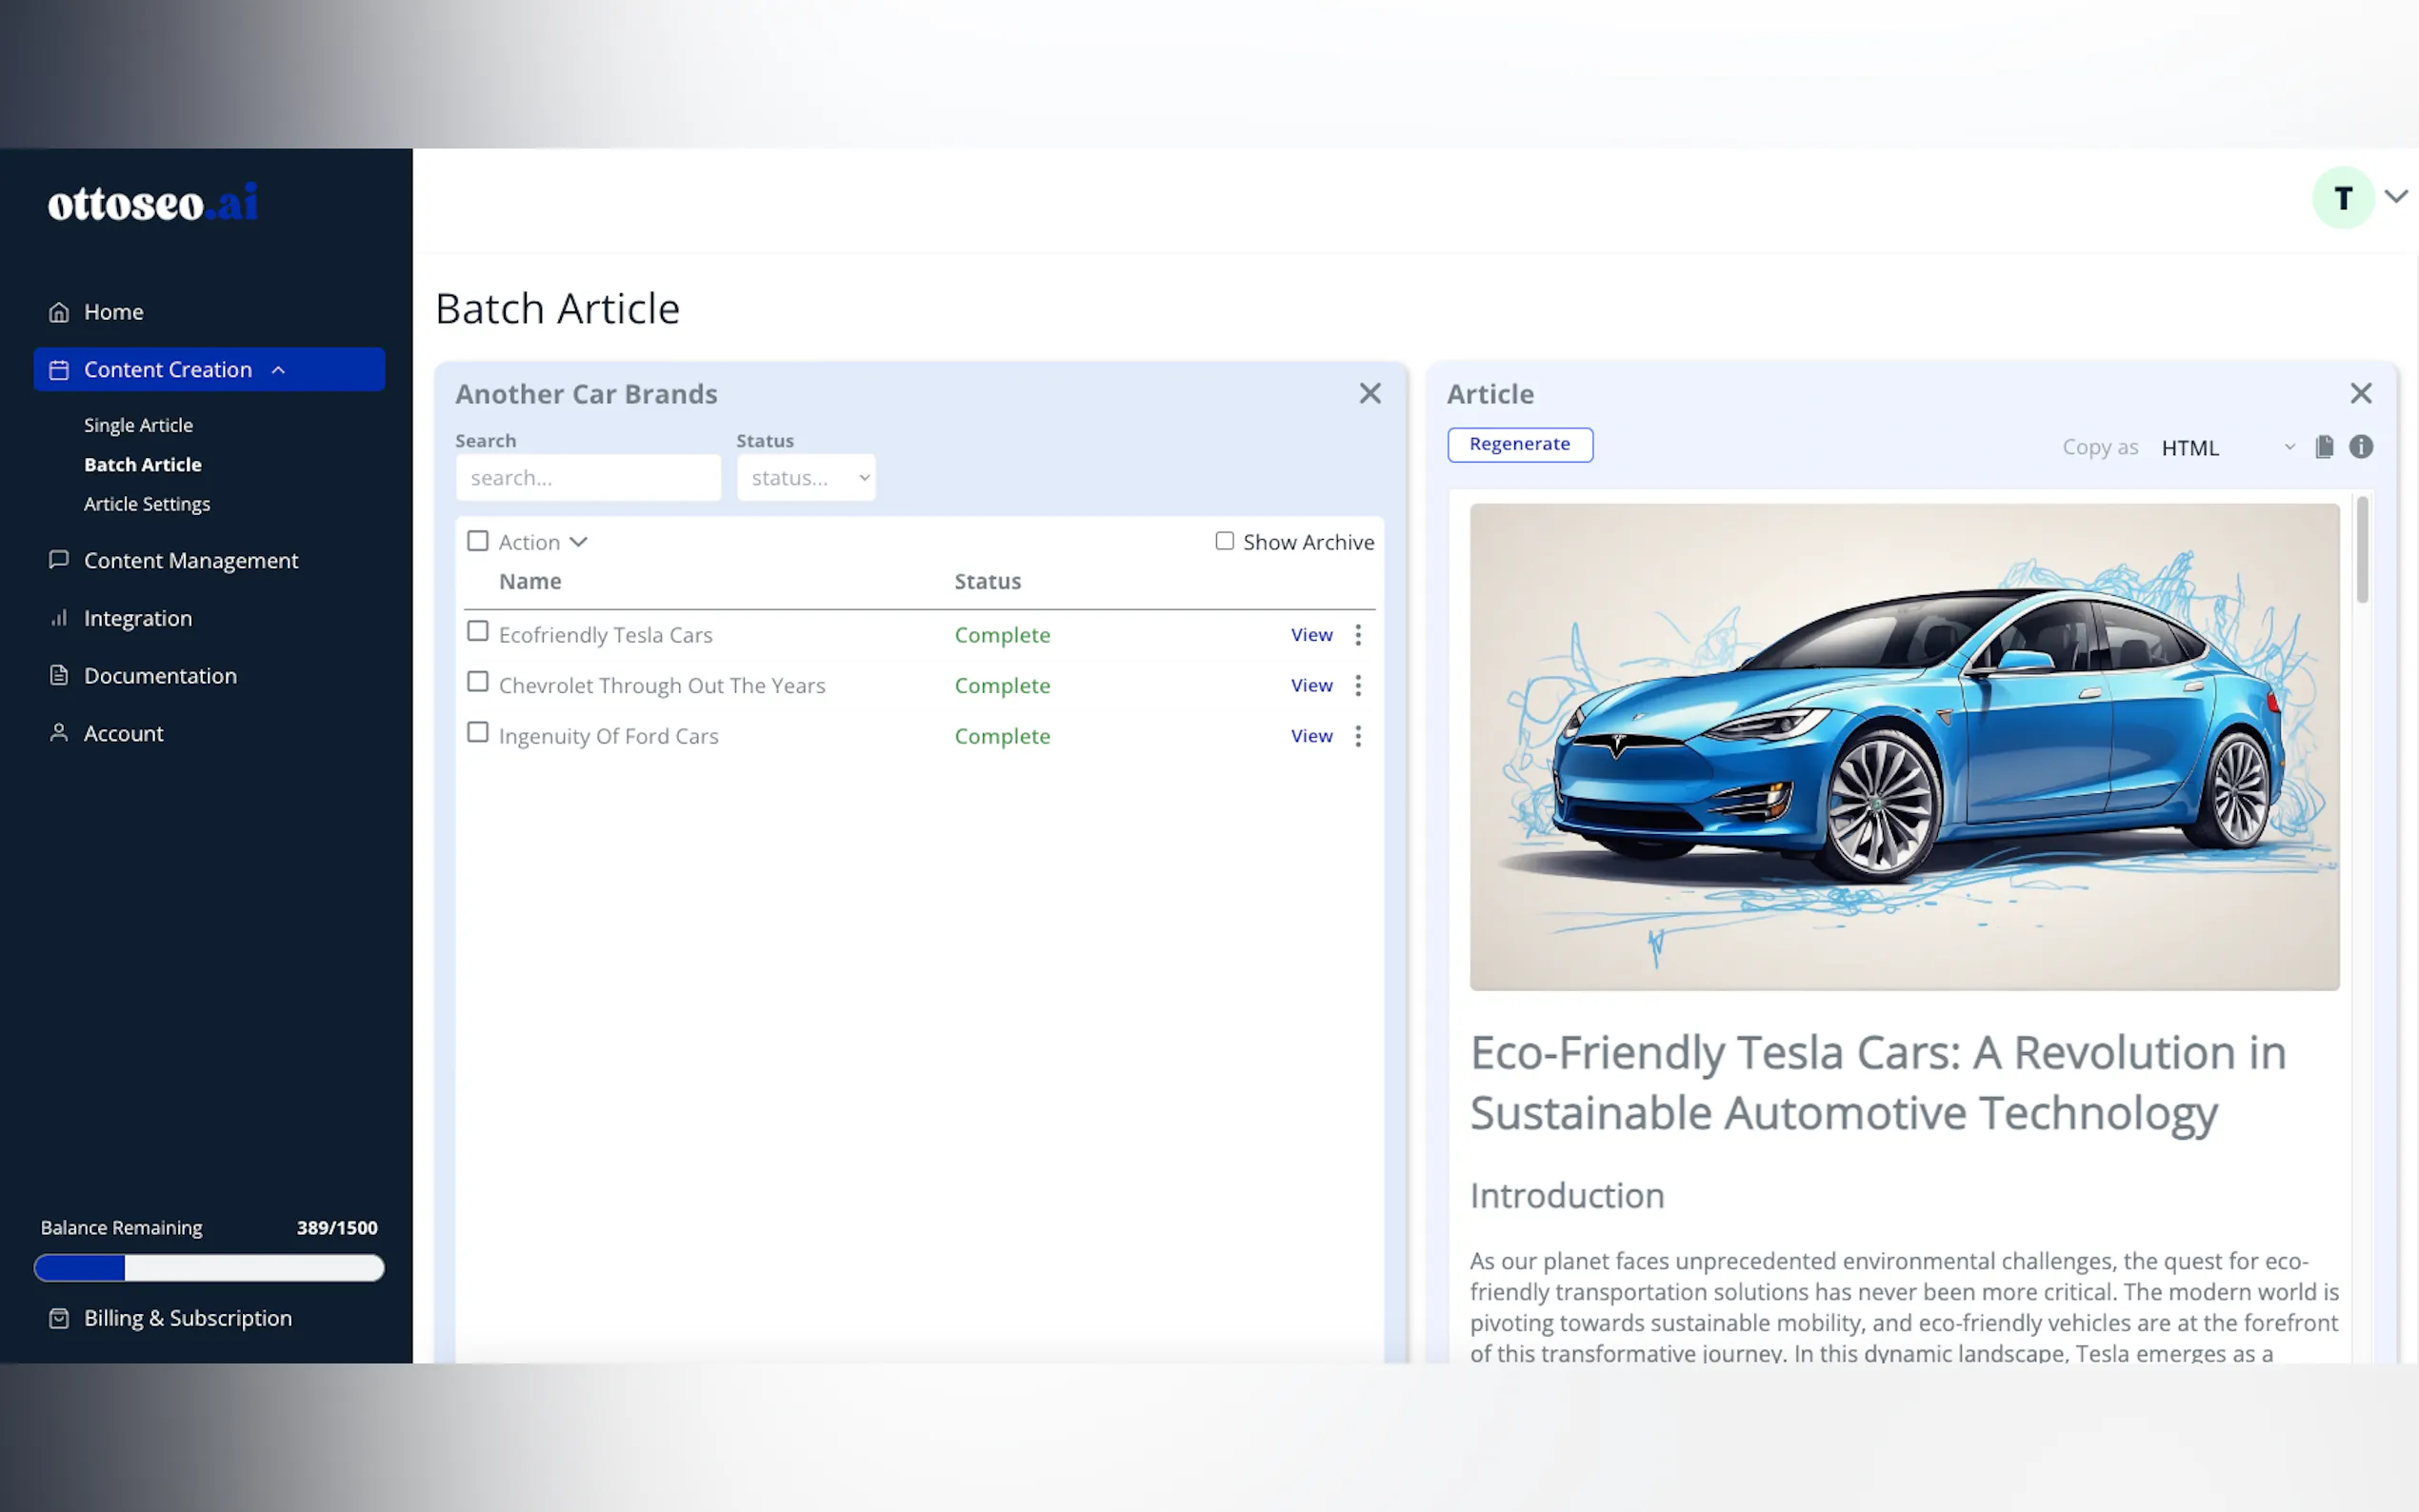Viewport: 2419px width, 1512px height.
Task: Open three-dot menu for Ecofriendly Tesla Cars
Action: click(x=1358, y=635)
